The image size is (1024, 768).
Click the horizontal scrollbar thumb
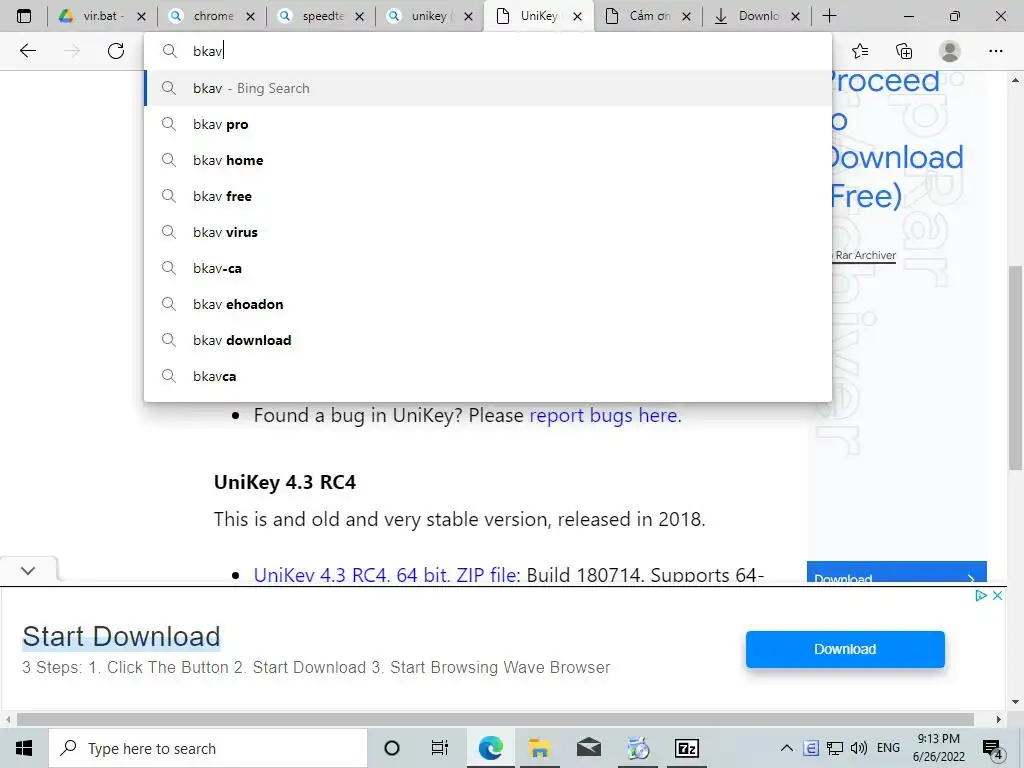tap(495, 719)
